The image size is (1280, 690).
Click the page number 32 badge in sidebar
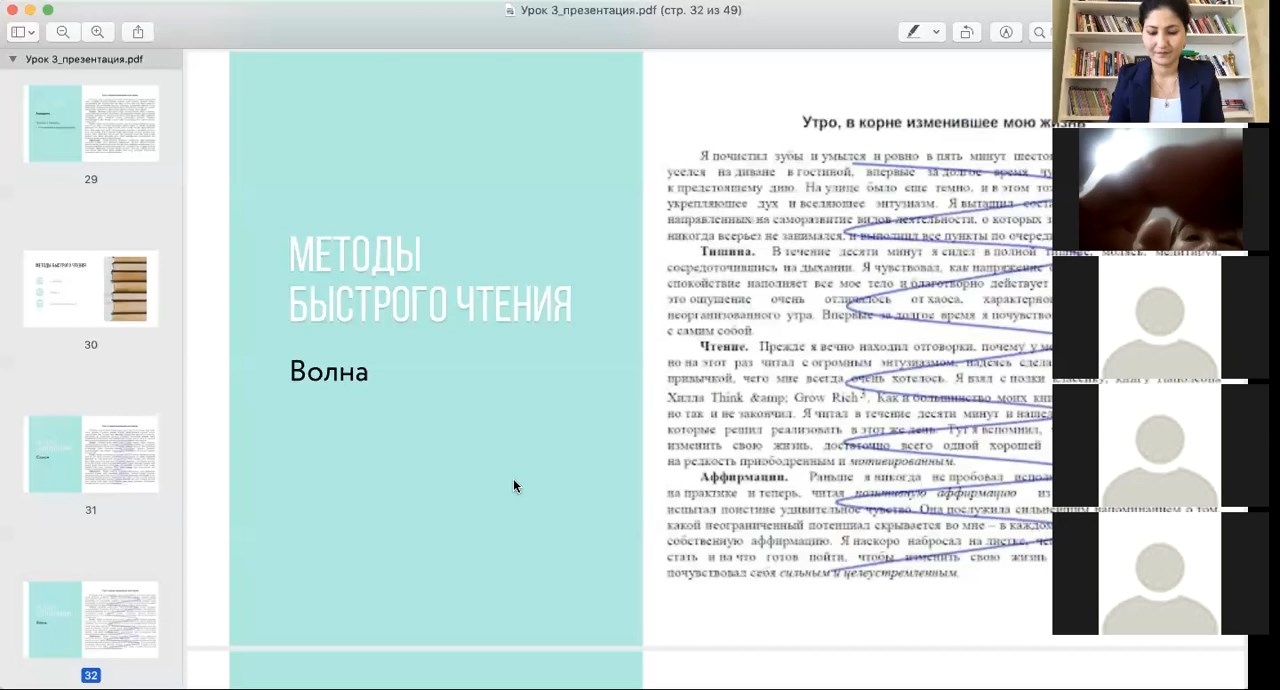tap(91, 675)
